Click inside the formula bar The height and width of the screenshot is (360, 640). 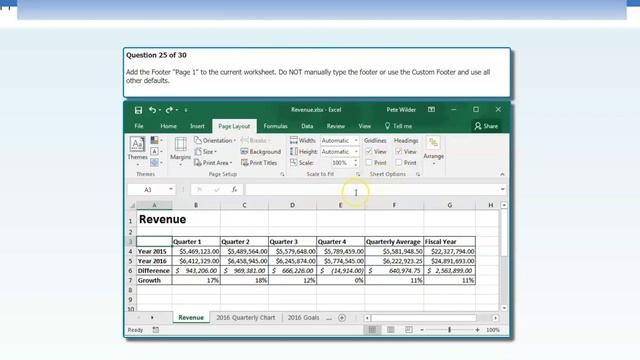[372, 189]
